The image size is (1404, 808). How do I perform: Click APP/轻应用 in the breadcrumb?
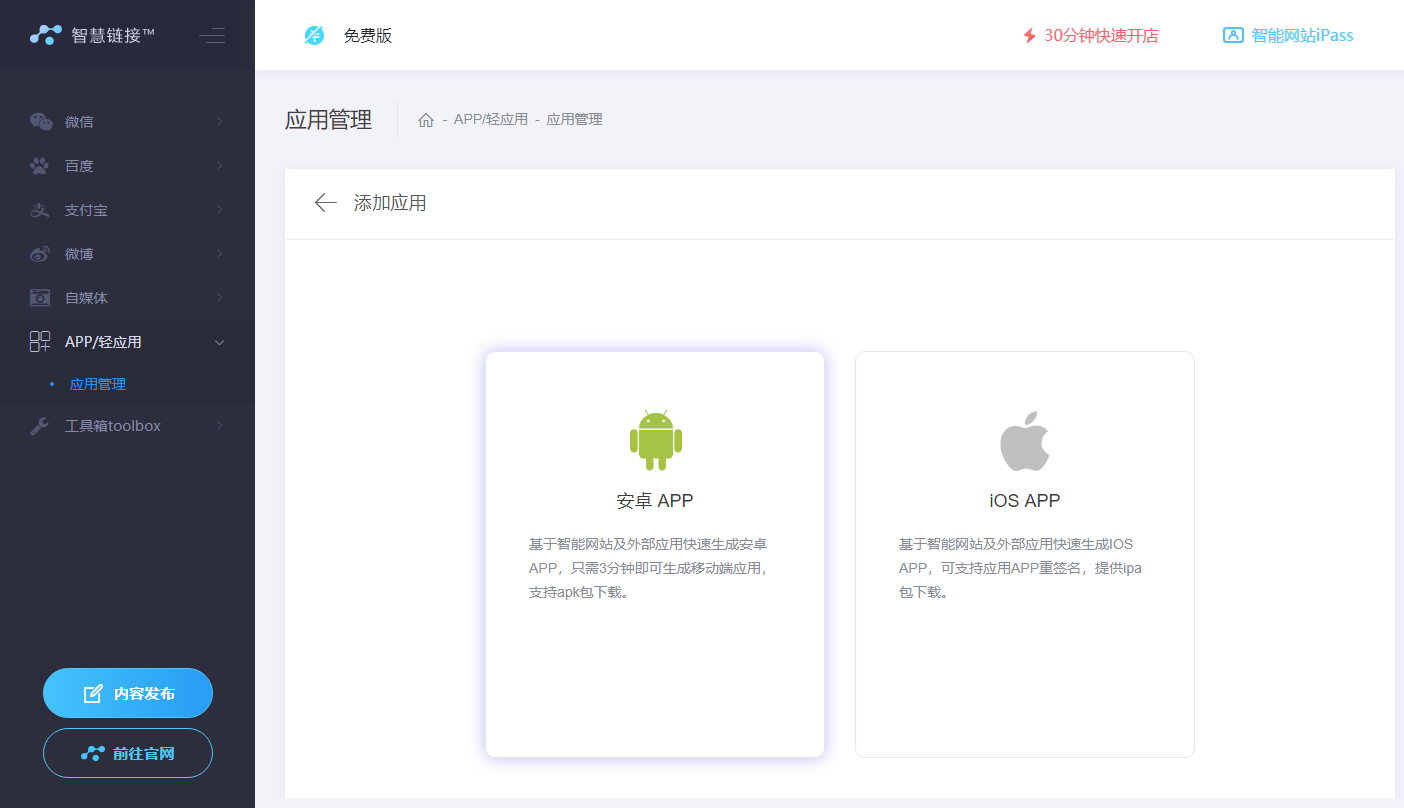pos(491,120)
